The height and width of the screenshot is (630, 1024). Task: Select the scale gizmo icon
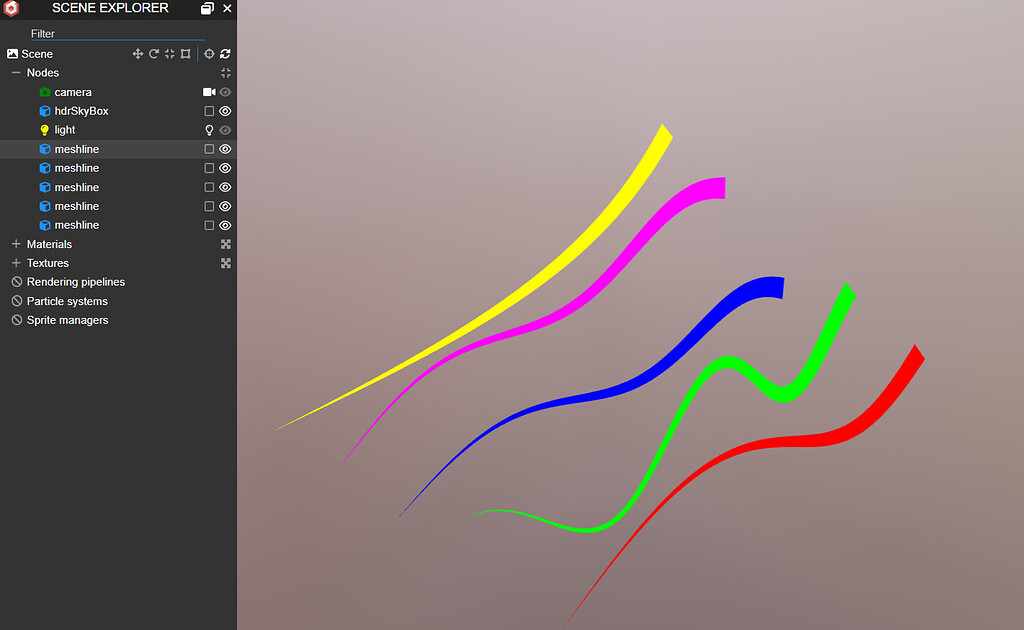coord(169,54)
